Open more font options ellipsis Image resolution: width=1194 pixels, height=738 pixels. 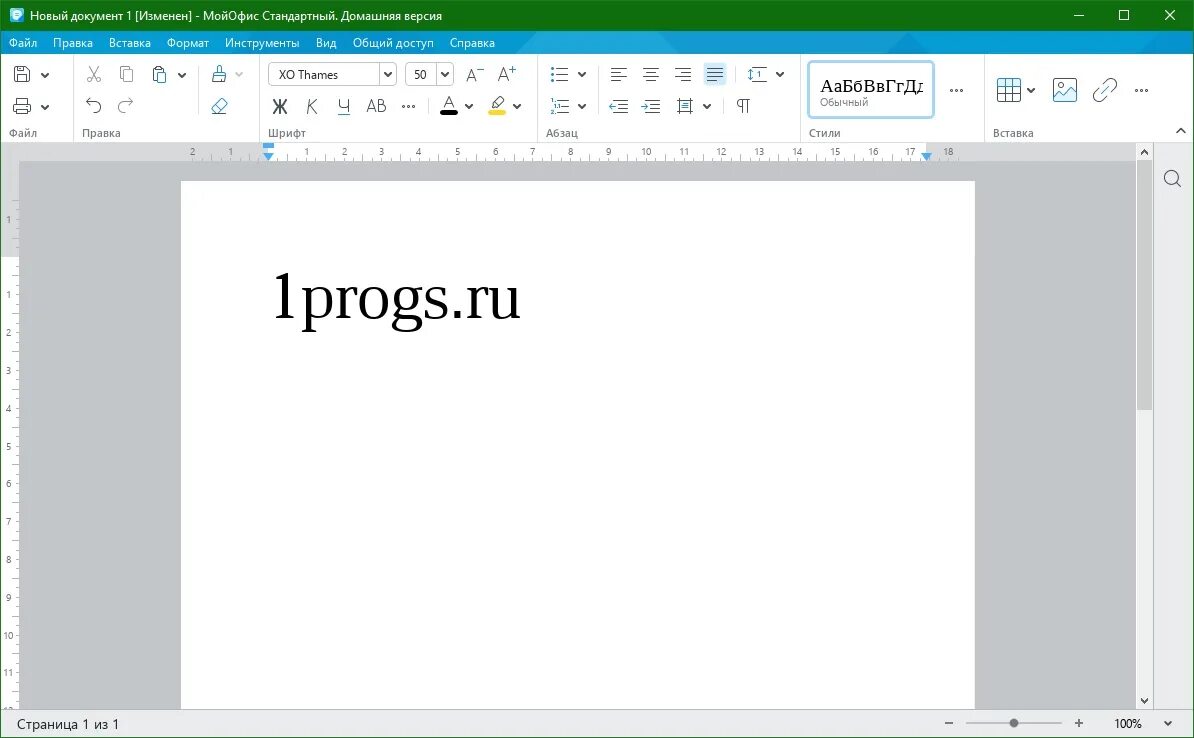pos(408,106)
